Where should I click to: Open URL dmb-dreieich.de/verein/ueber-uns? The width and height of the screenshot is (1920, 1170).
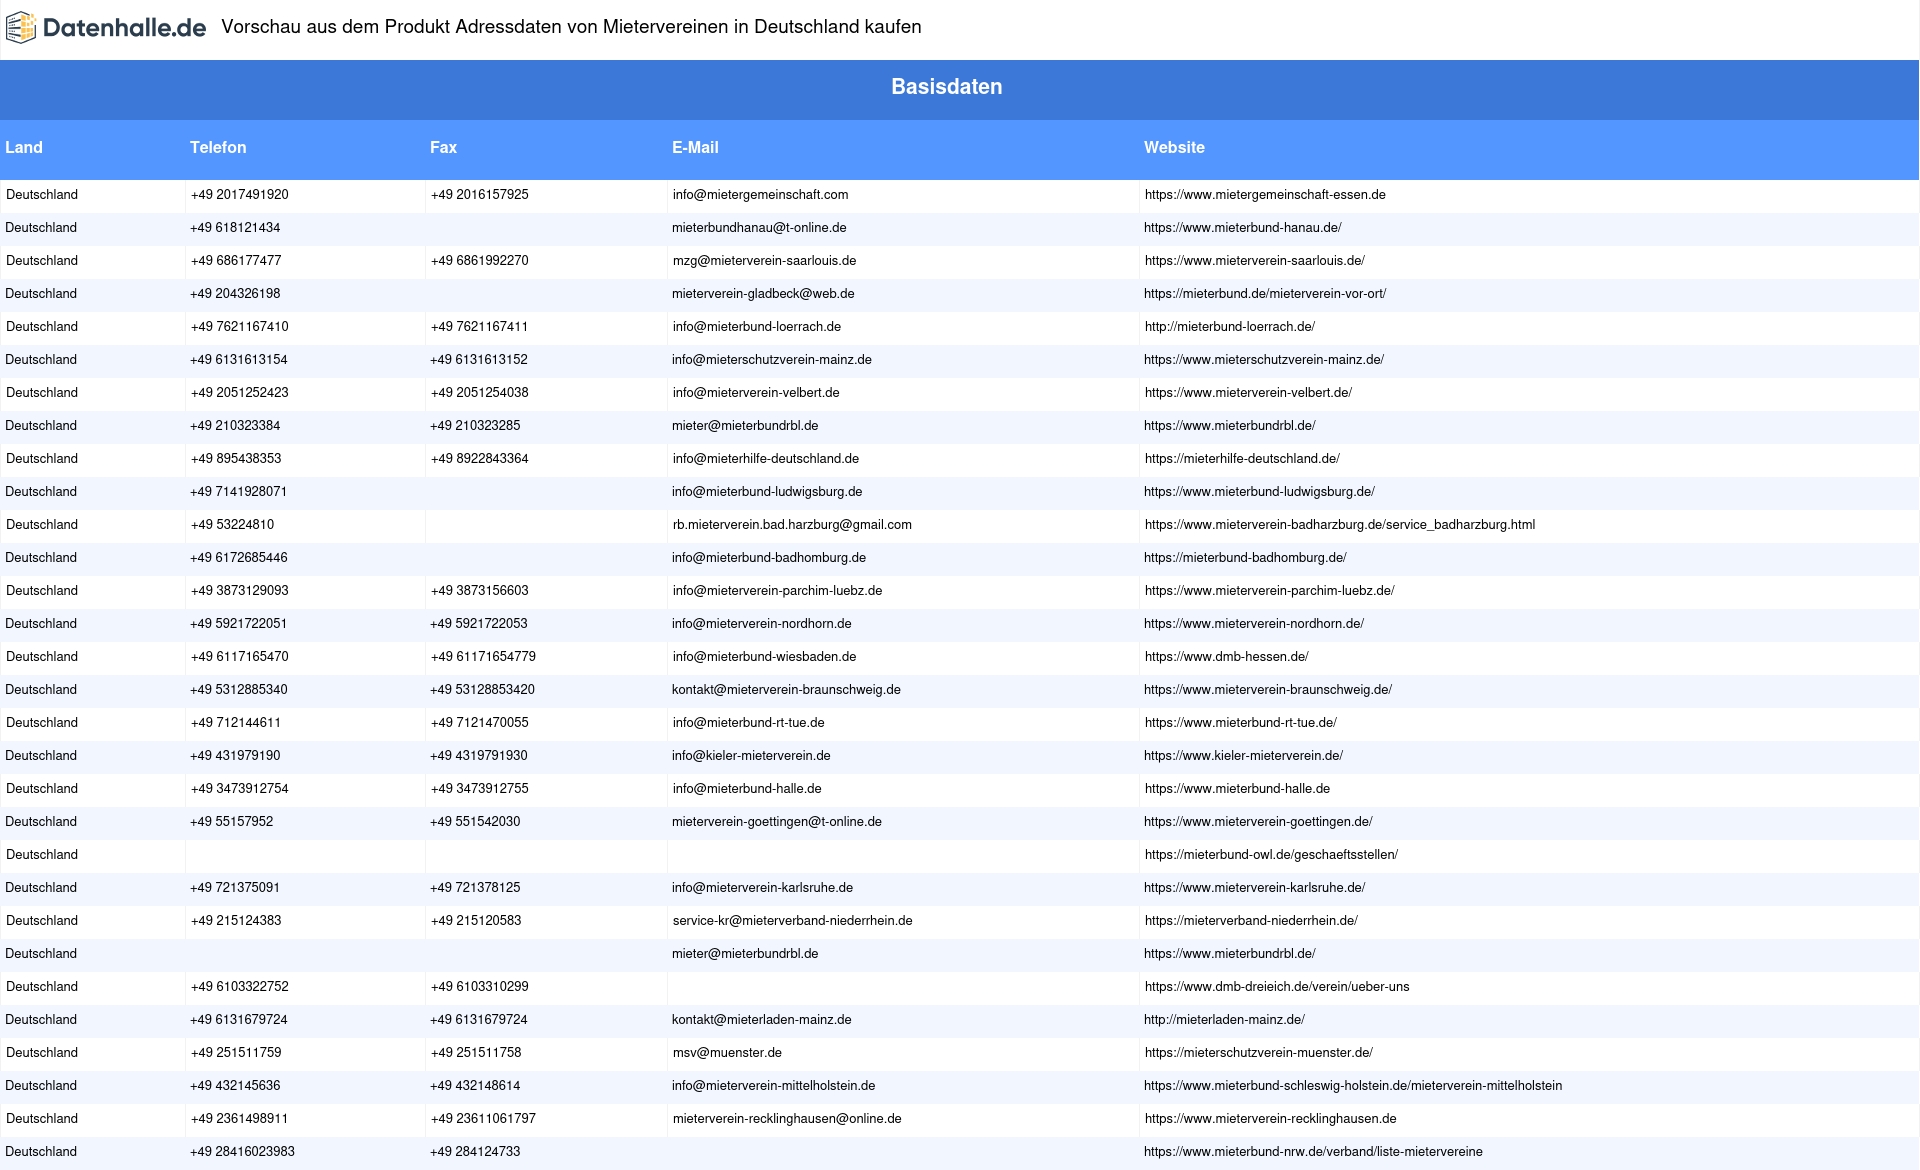[x=1277, y=987]
